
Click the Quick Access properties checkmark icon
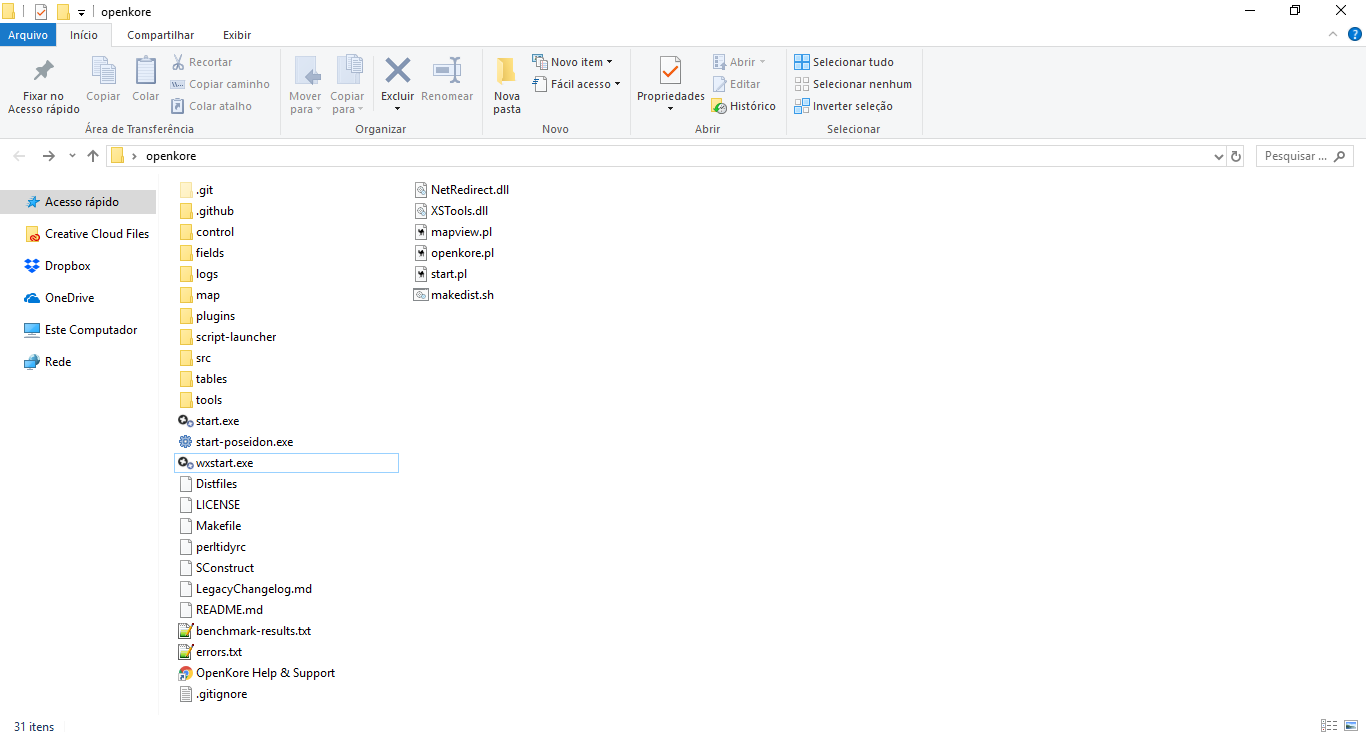point(41,12)
